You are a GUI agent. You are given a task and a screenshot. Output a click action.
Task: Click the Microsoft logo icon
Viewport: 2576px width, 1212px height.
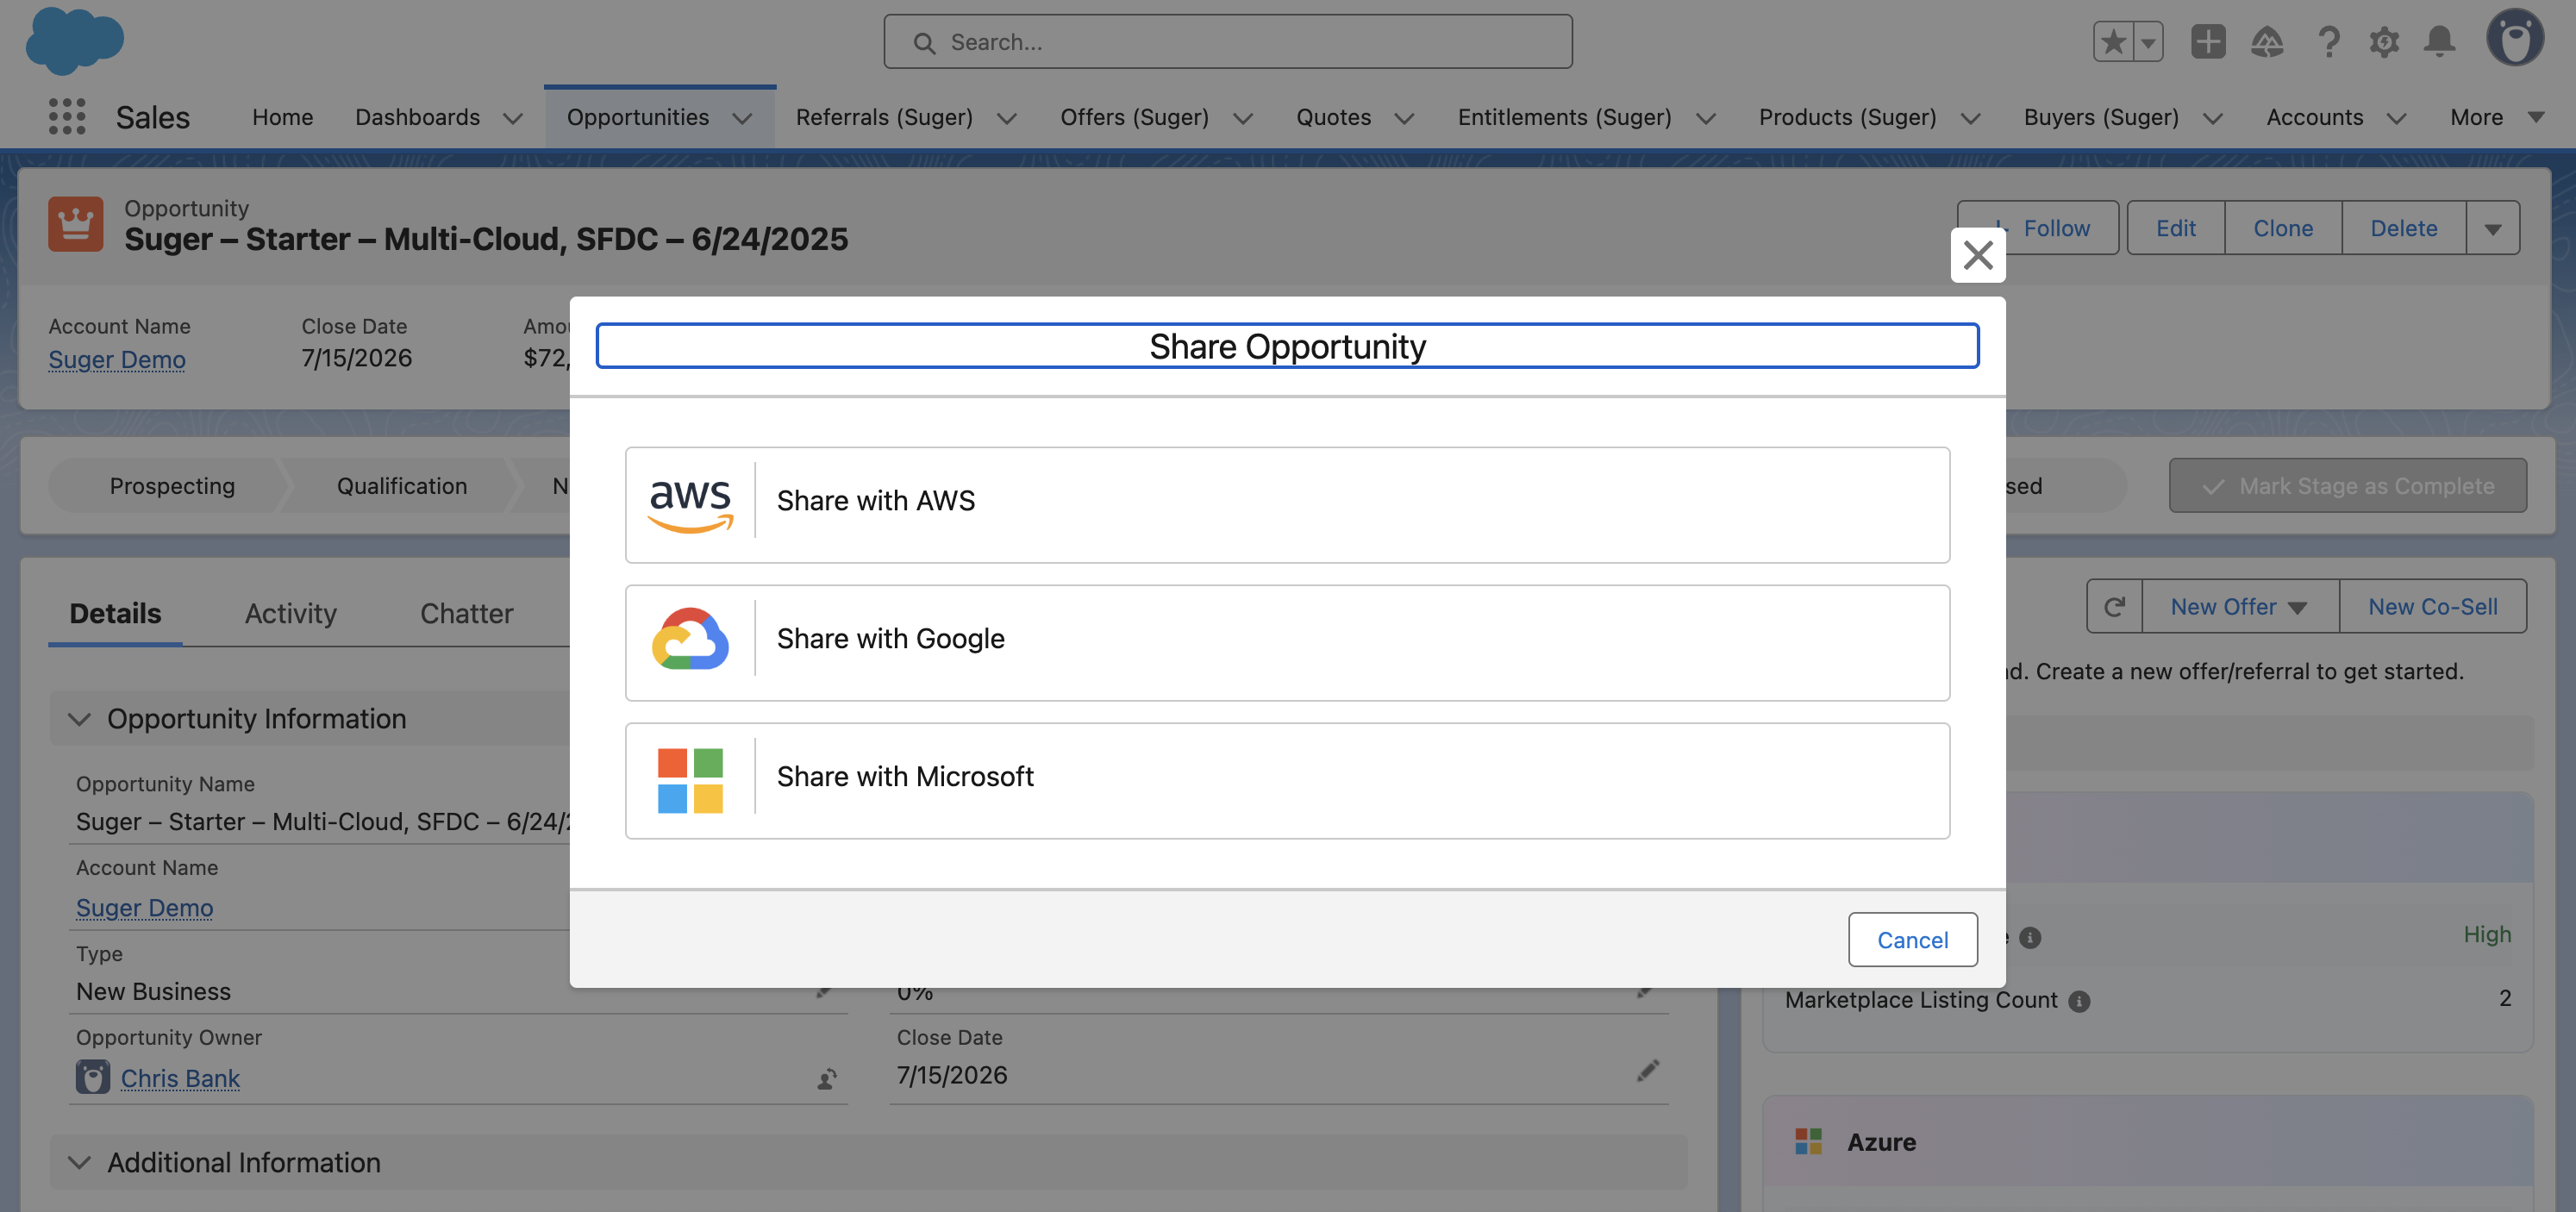[690, 779]
